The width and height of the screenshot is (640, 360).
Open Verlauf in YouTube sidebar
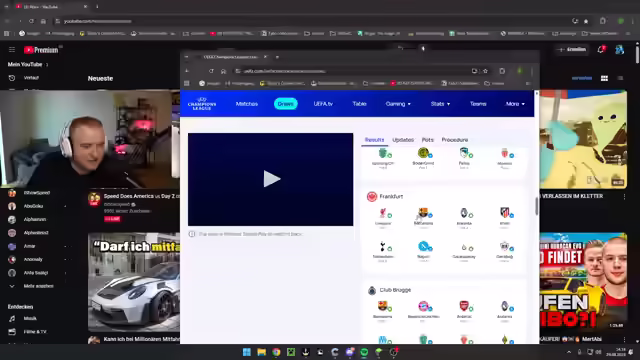pos(31,78)
